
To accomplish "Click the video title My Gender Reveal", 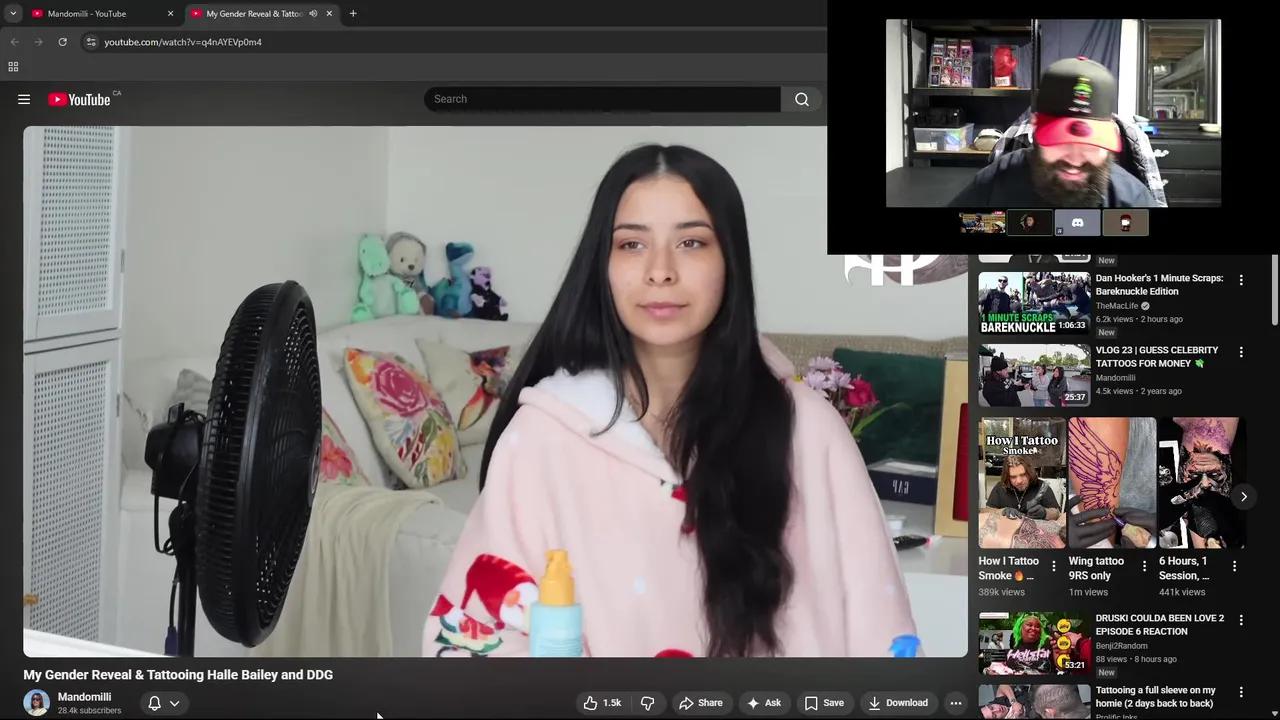I will (178, 675).
